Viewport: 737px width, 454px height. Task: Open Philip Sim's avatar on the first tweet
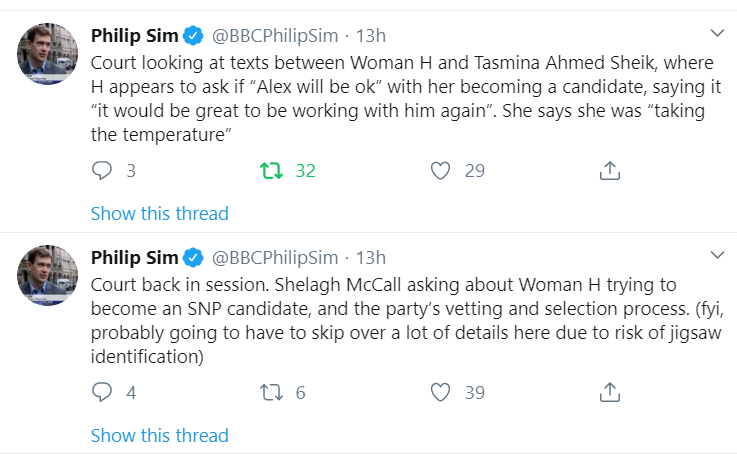(x=47, y=54)
